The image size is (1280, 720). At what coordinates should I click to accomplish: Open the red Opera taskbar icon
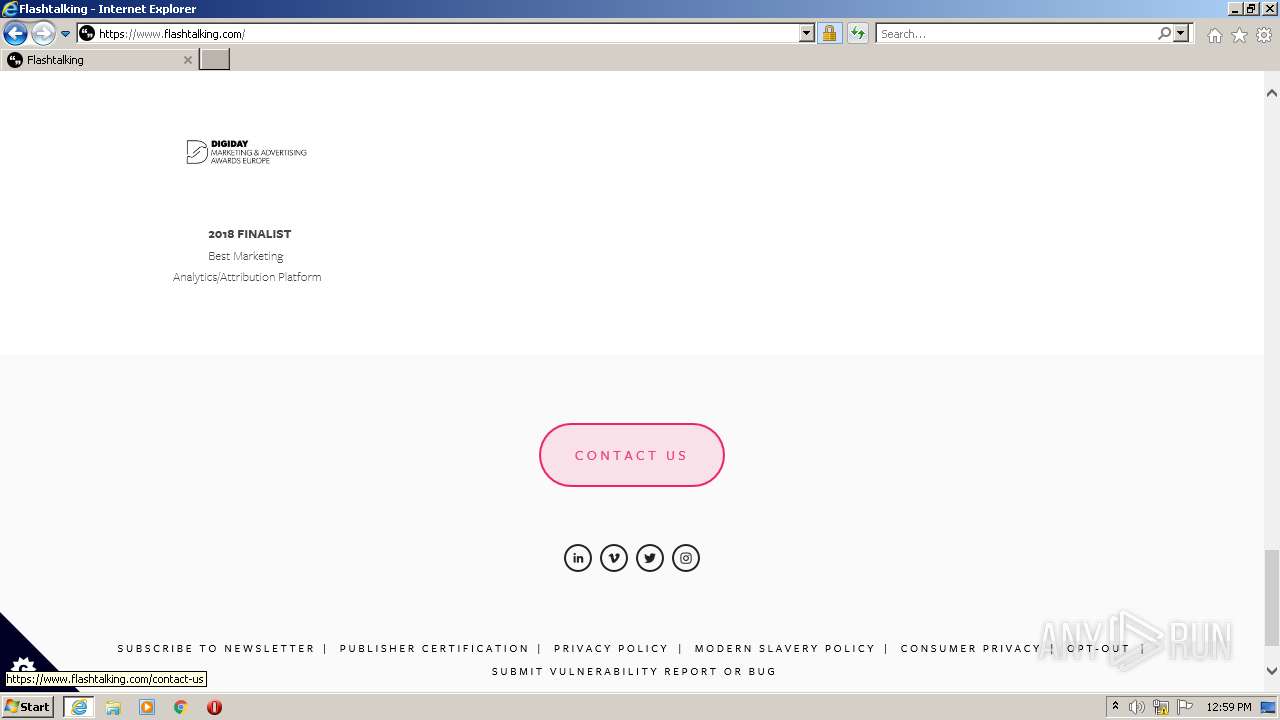tap(214, 707)
